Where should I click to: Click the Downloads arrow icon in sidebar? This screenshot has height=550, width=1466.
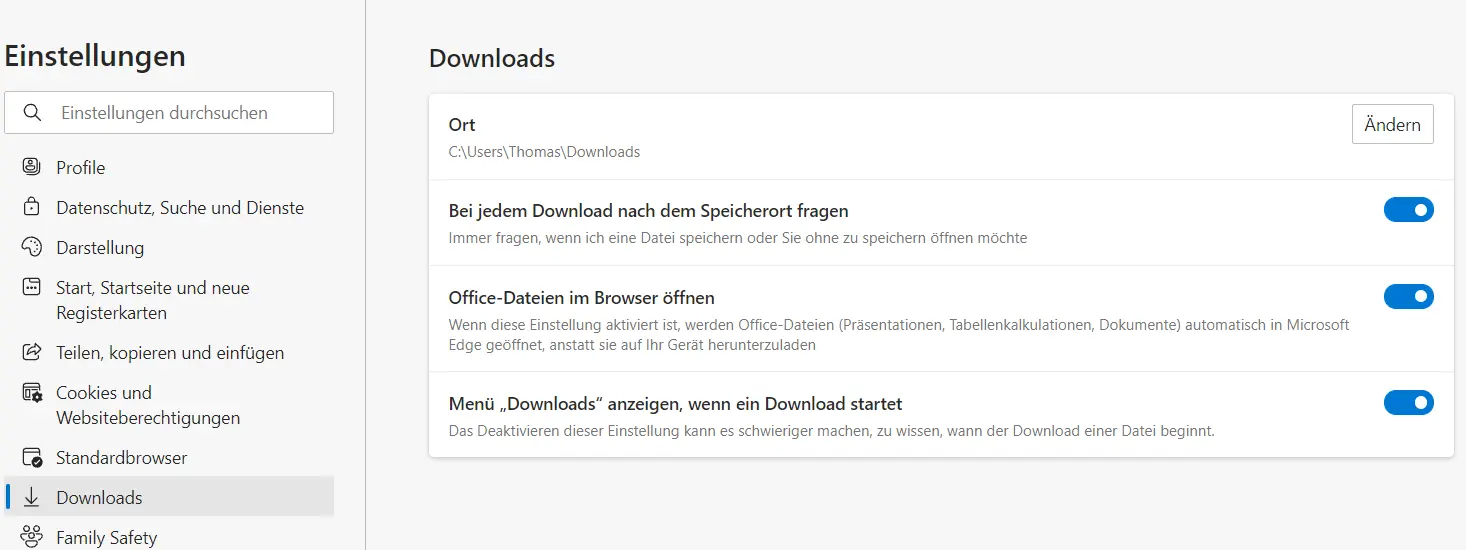click(32, 497)
